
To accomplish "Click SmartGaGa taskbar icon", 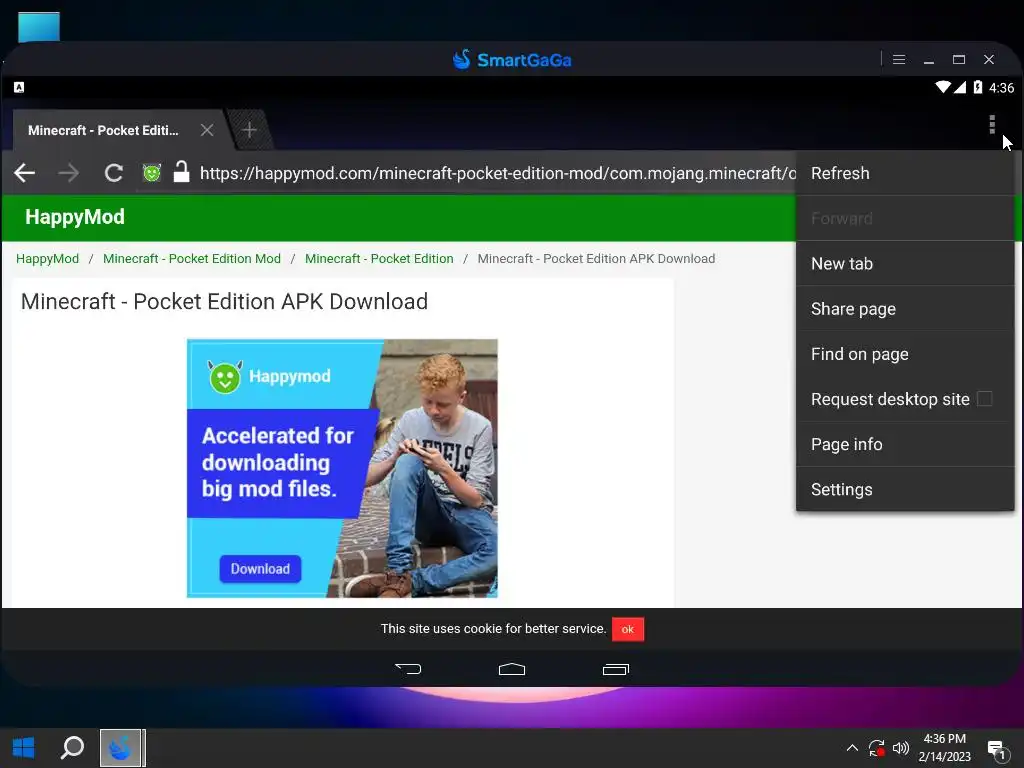I will pos(121,748).
